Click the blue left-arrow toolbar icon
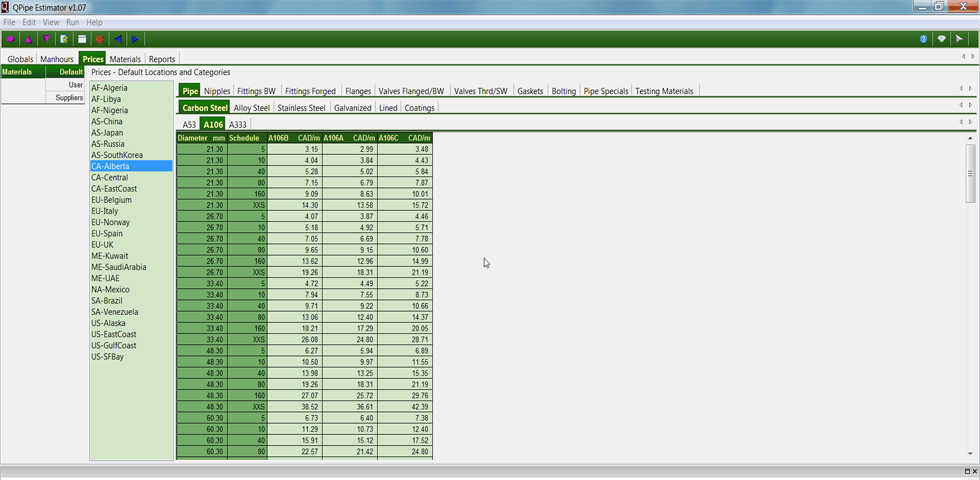The image size is (980, 480). tap(118, 39)
